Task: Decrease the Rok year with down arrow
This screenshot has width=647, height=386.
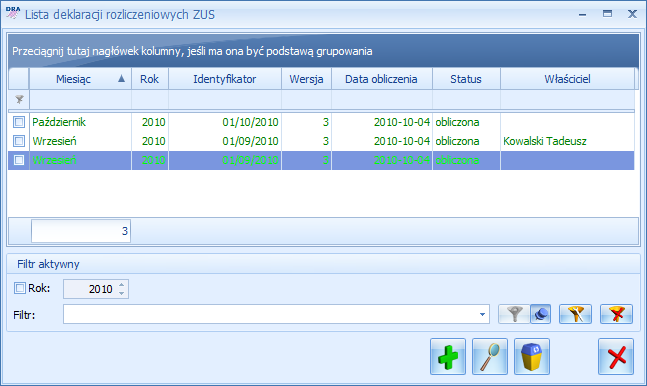Action: [121, 293]
